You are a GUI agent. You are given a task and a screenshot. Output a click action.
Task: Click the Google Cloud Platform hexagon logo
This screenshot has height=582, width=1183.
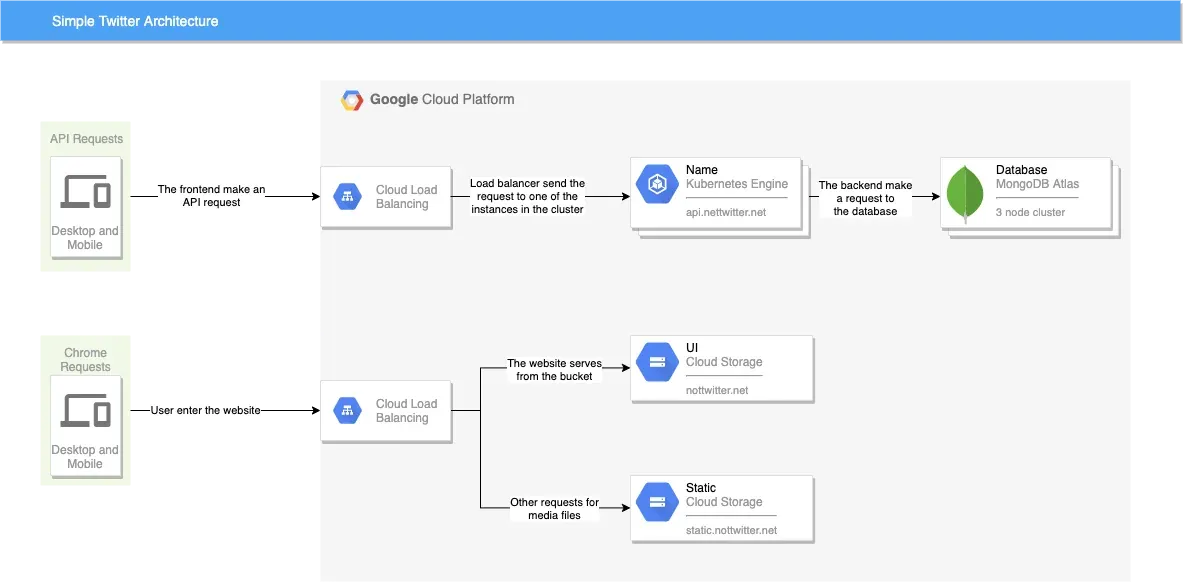pyautogui.click(x=352, y=100)
